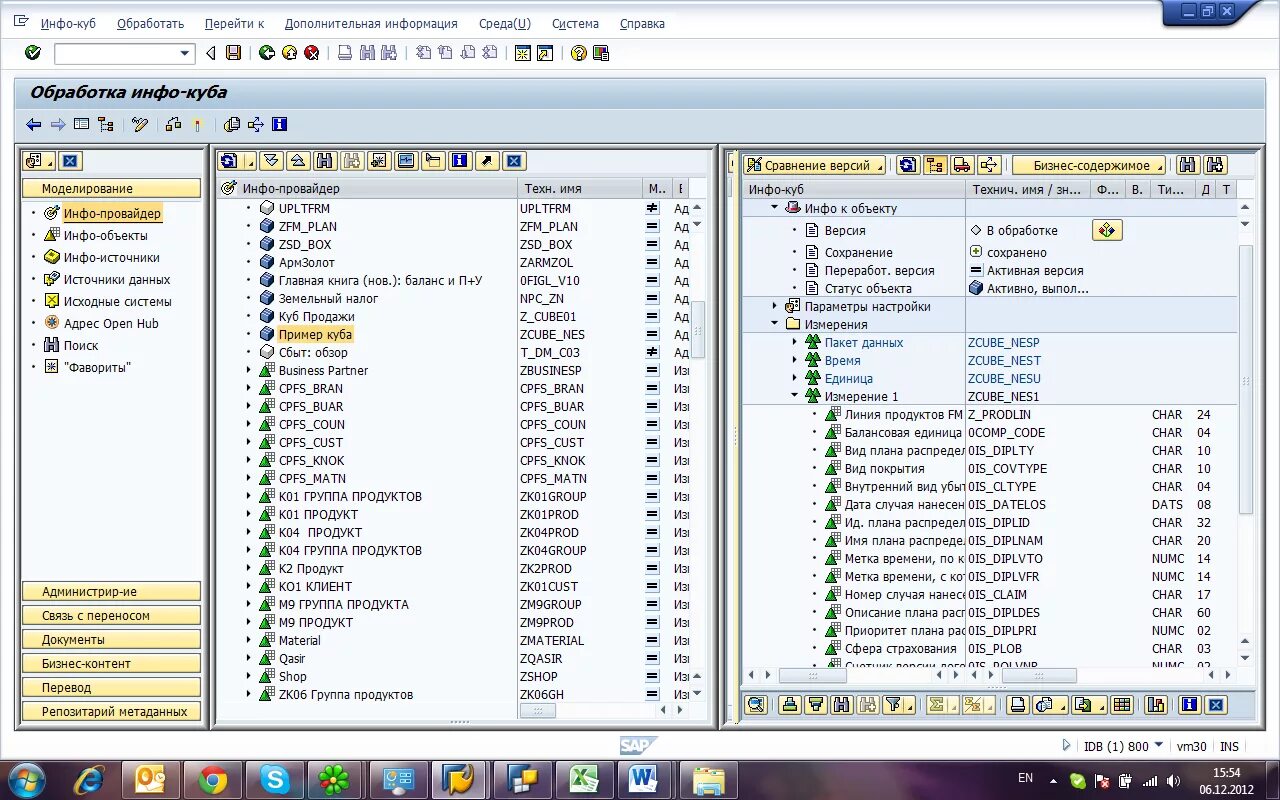The image size is (1280, 800).
Task: Expand the CPFS_BRAN tree node
Action: coord(249,388)
